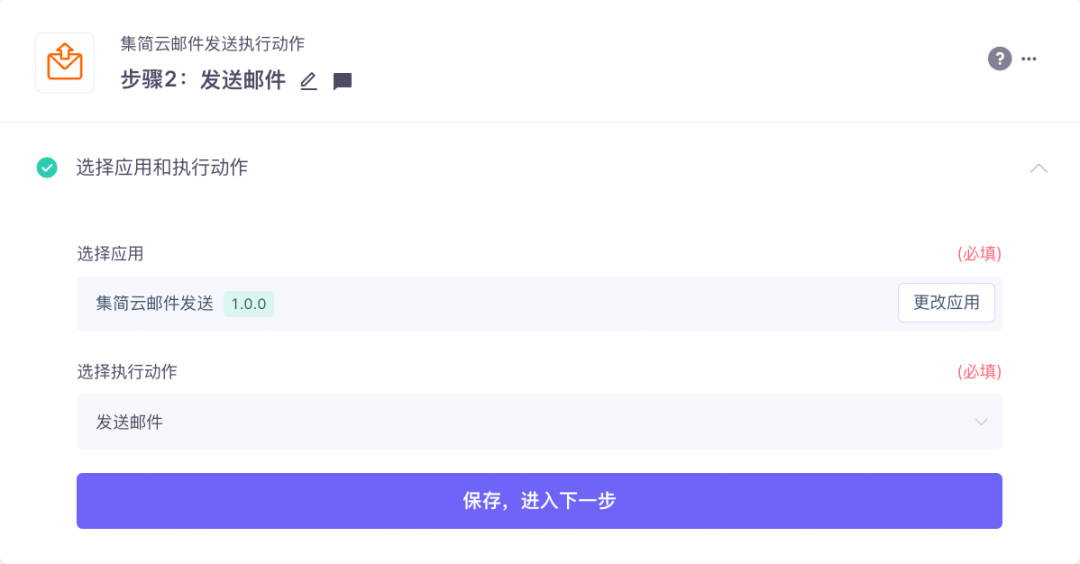Viewport: 1080px width, 564px height.
Task: Click the 选择应用和执行动作 section header
Action: coord(162,168)
